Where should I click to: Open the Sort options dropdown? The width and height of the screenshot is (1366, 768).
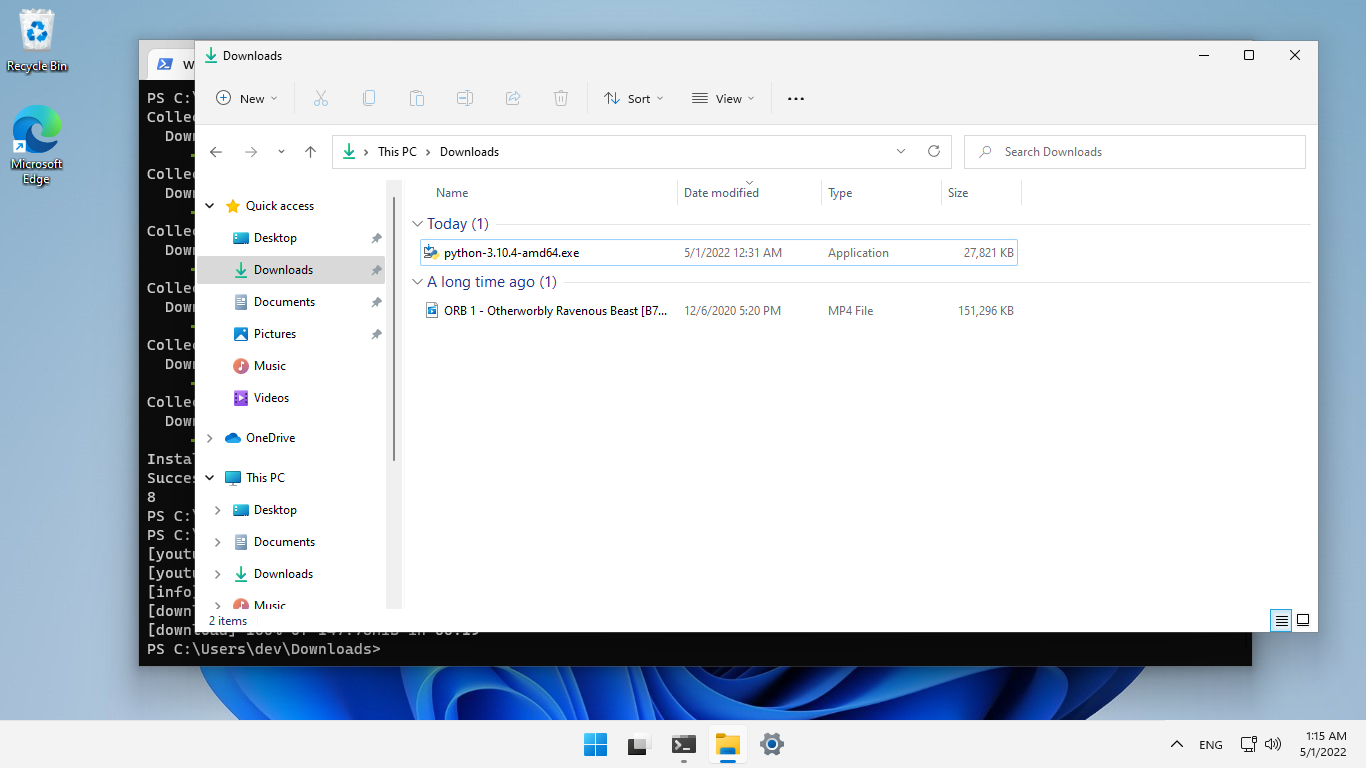click(x=634, y=98)
